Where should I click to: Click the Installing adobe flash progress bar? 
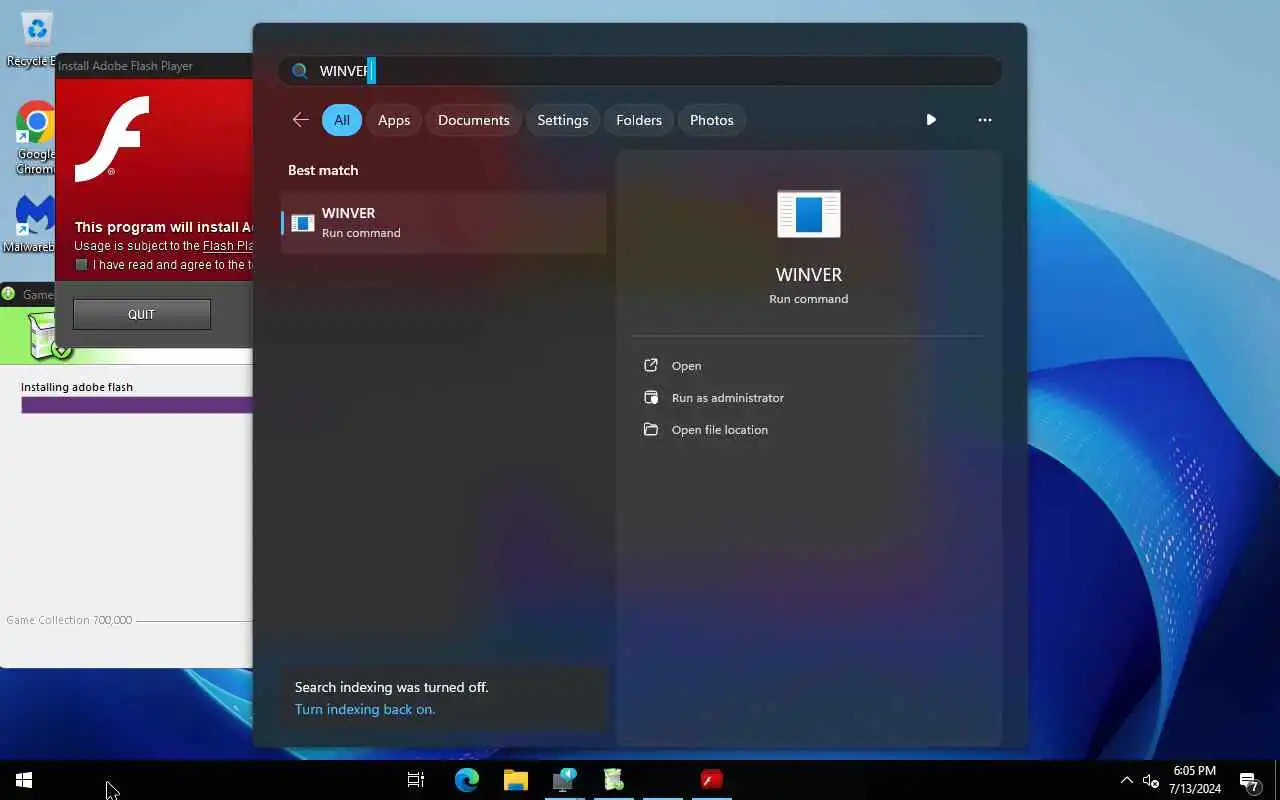[137, 405]
